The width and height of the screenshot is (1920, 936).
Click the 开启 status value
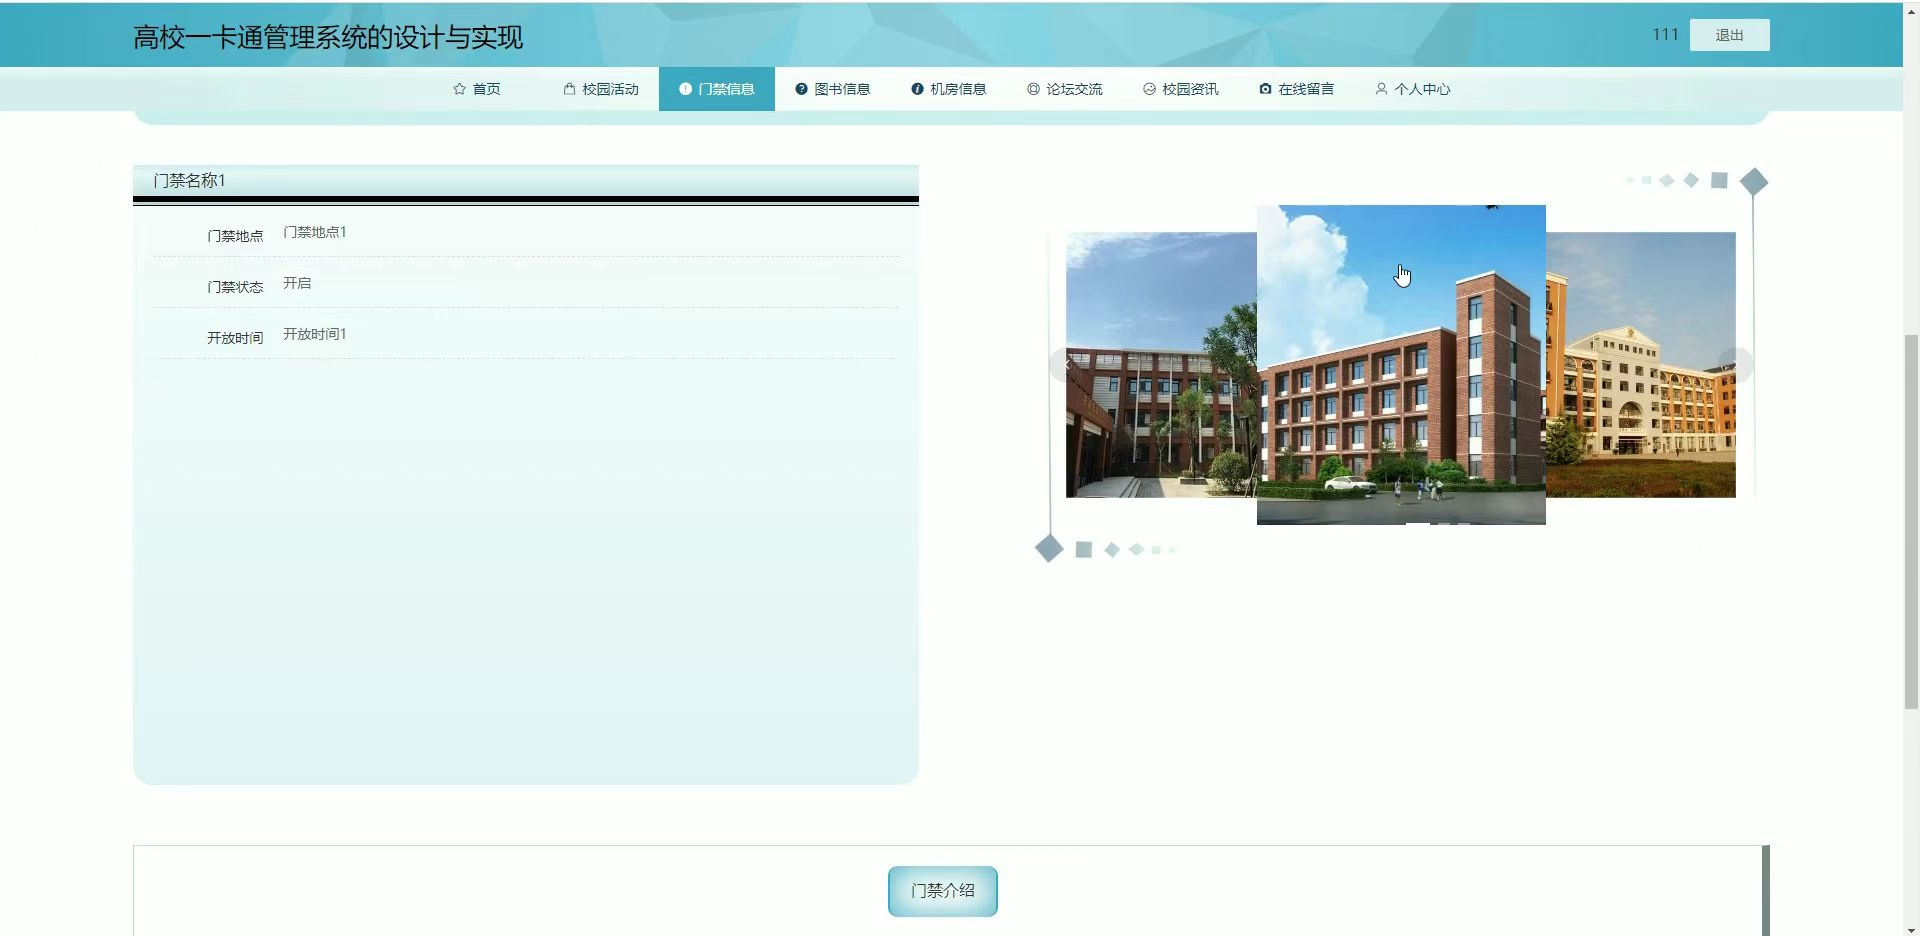[x=297, y=283]
